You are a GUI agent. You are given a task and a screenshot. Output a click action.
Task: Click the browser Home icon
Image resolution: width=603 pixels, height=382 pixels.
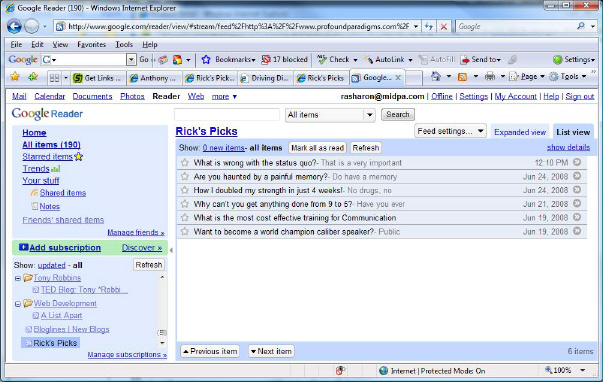point(436,76)
